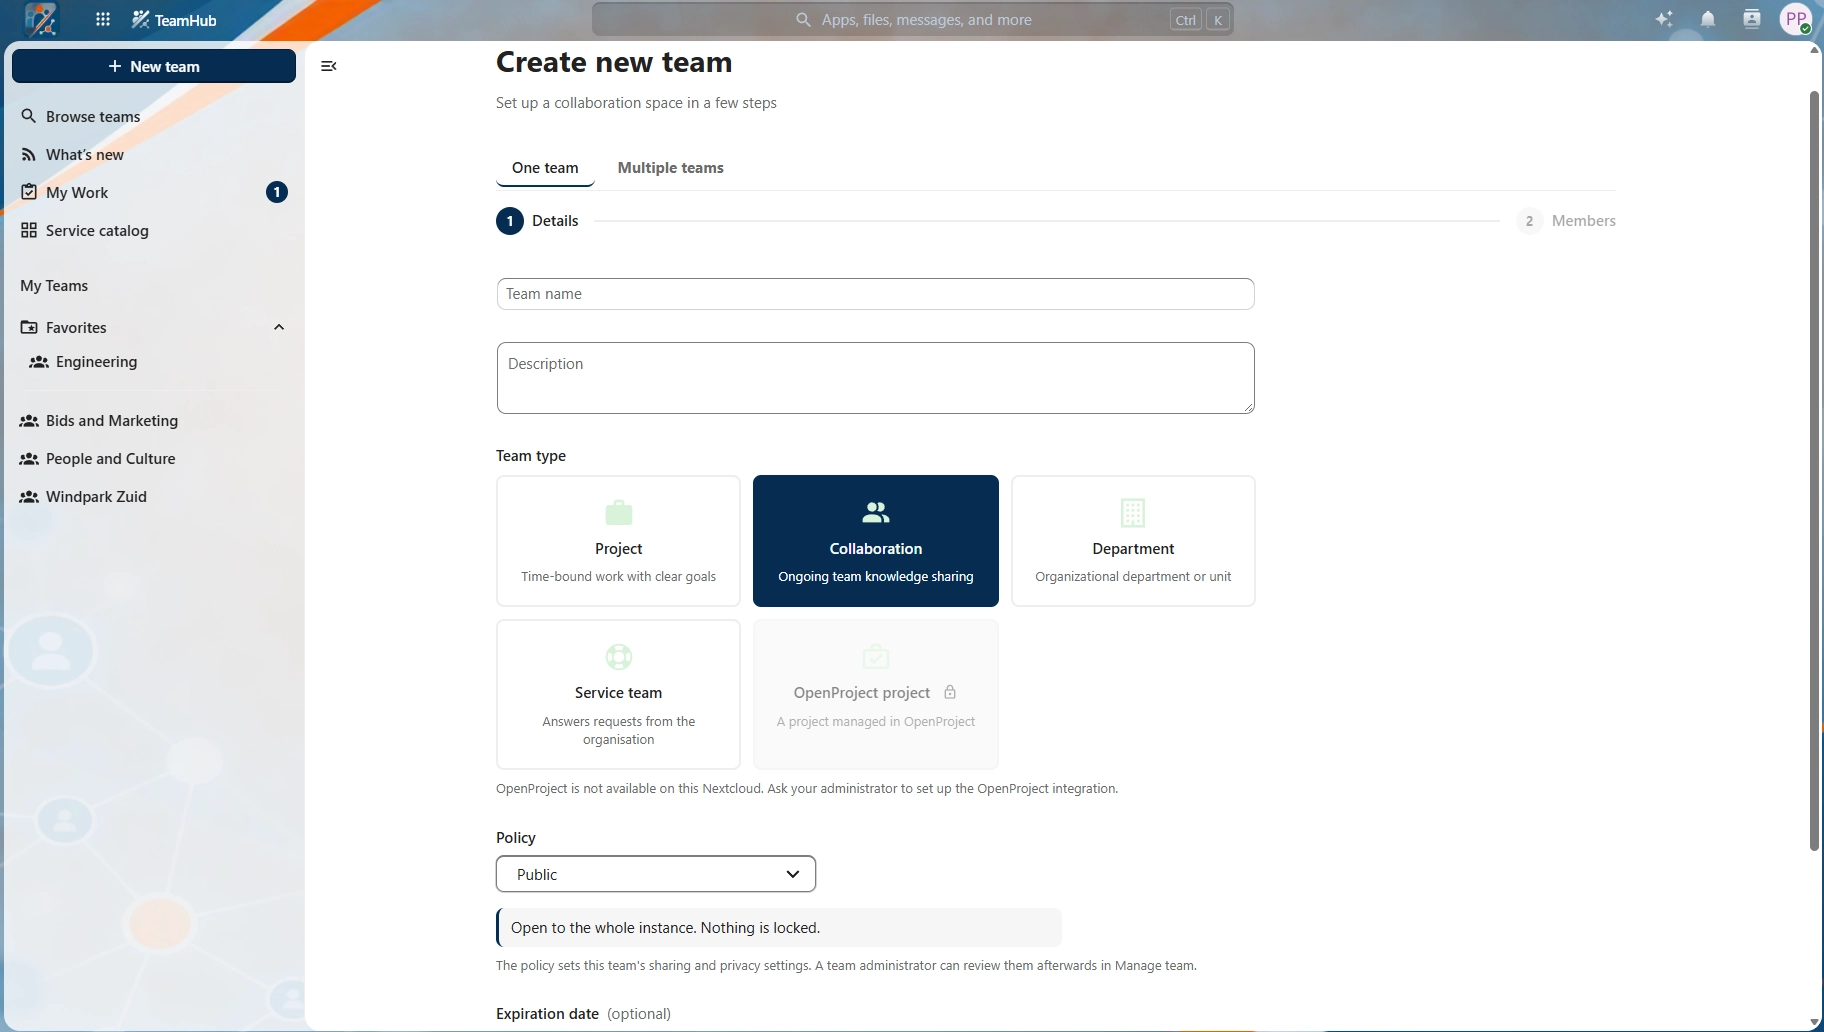Viewport: 1824px width, 1032px height.
Task: Open the notifications bell
Action: click(x=1708, y=19)
